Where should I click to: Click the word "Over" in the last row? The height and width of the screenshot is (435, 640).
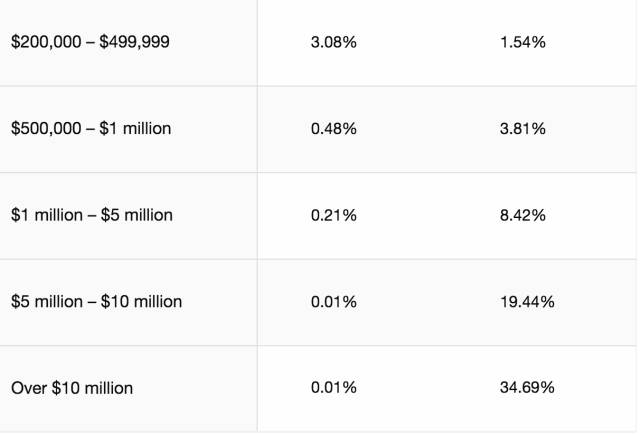coord(29,387)
